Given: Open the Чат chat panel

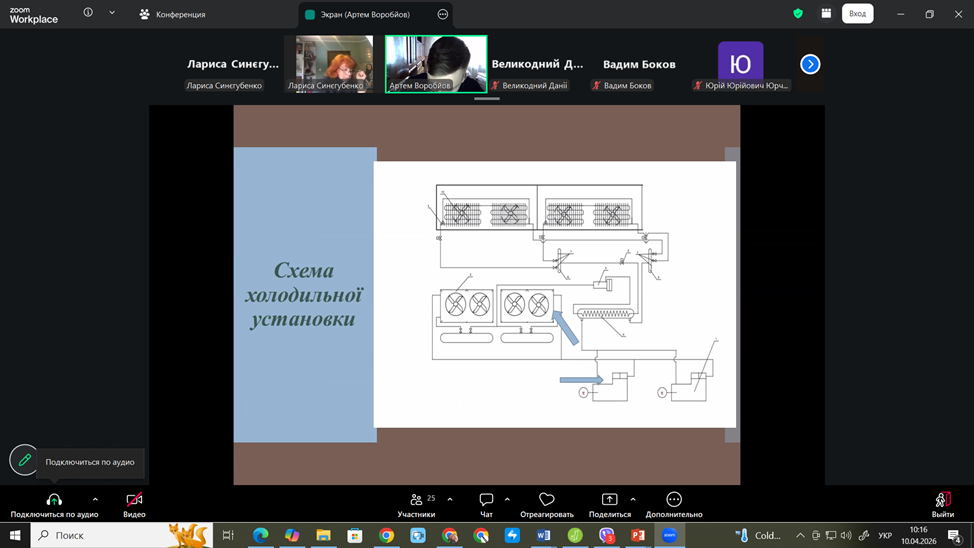Looking at the screenshot, I should pos(486,500).
